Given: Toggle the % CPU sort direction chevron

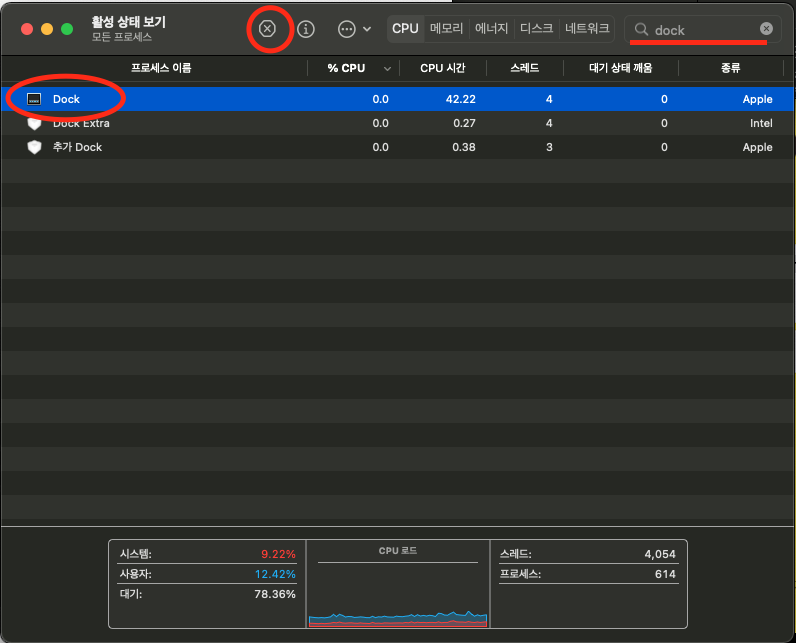Looking at the screenshot, I should pyautogui.click(x=387, y=69).
